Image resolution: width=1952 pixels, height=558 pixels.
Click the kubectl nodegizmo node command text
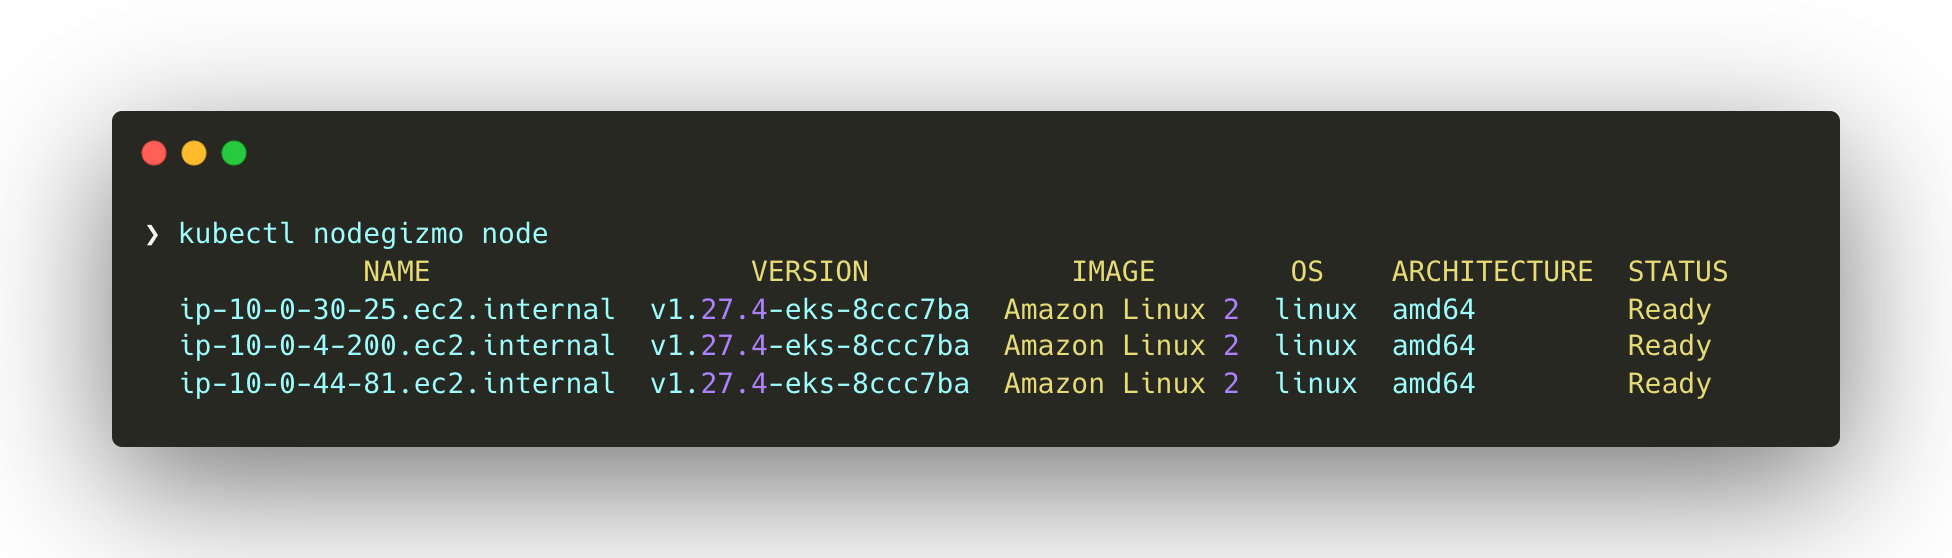point(363,234)
